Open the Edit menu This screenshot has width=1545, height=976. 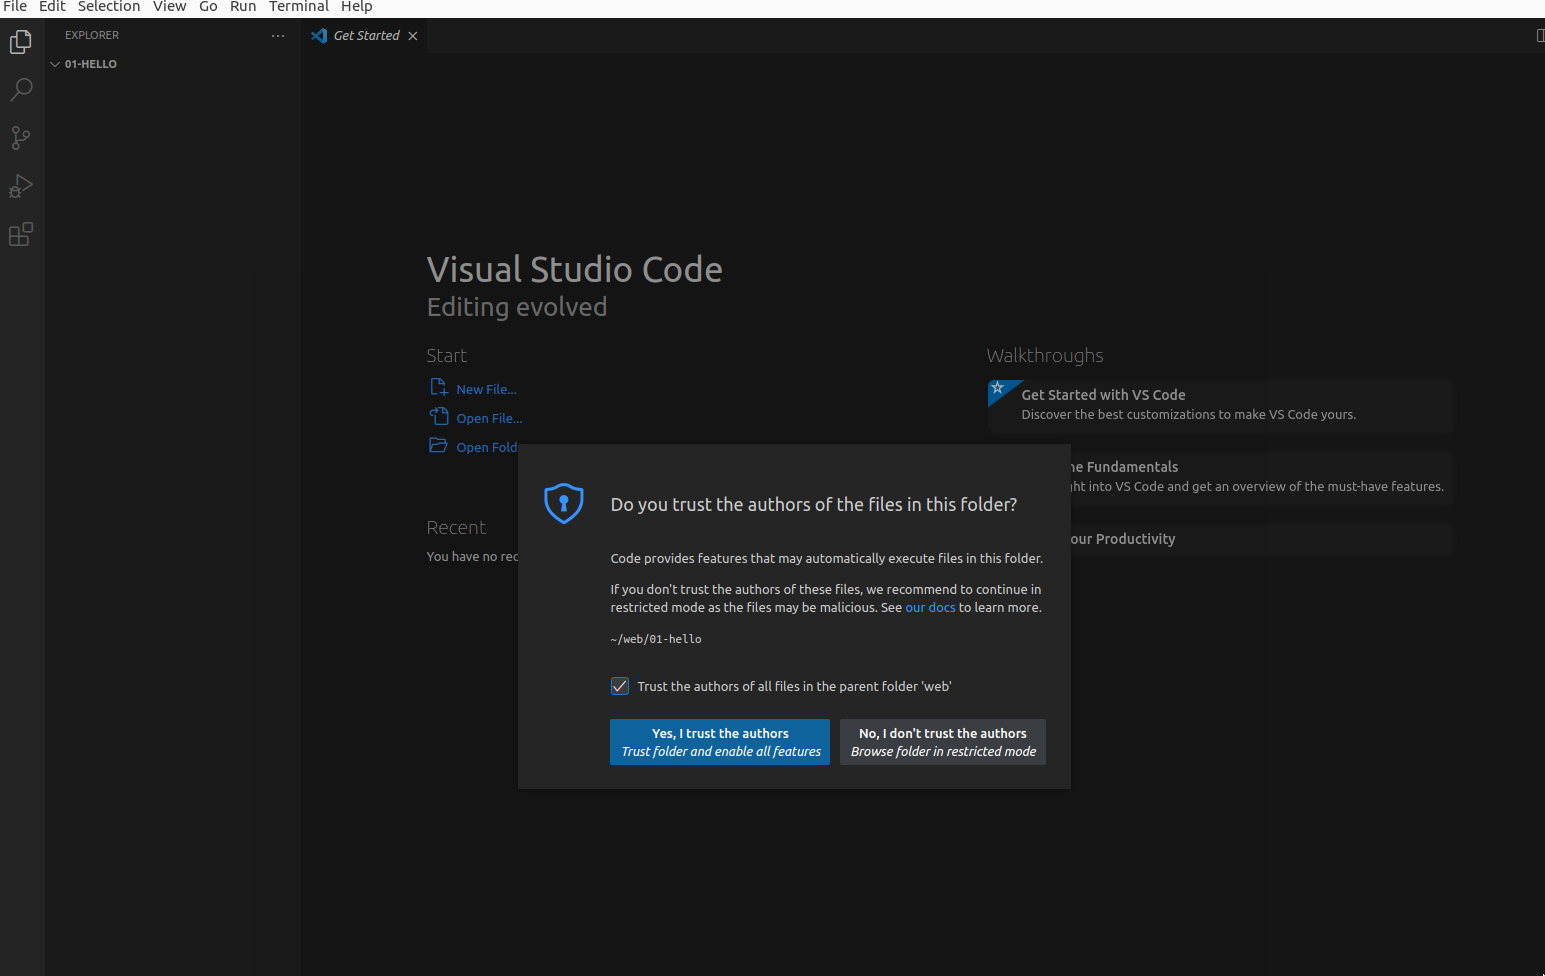pos(52,7)
